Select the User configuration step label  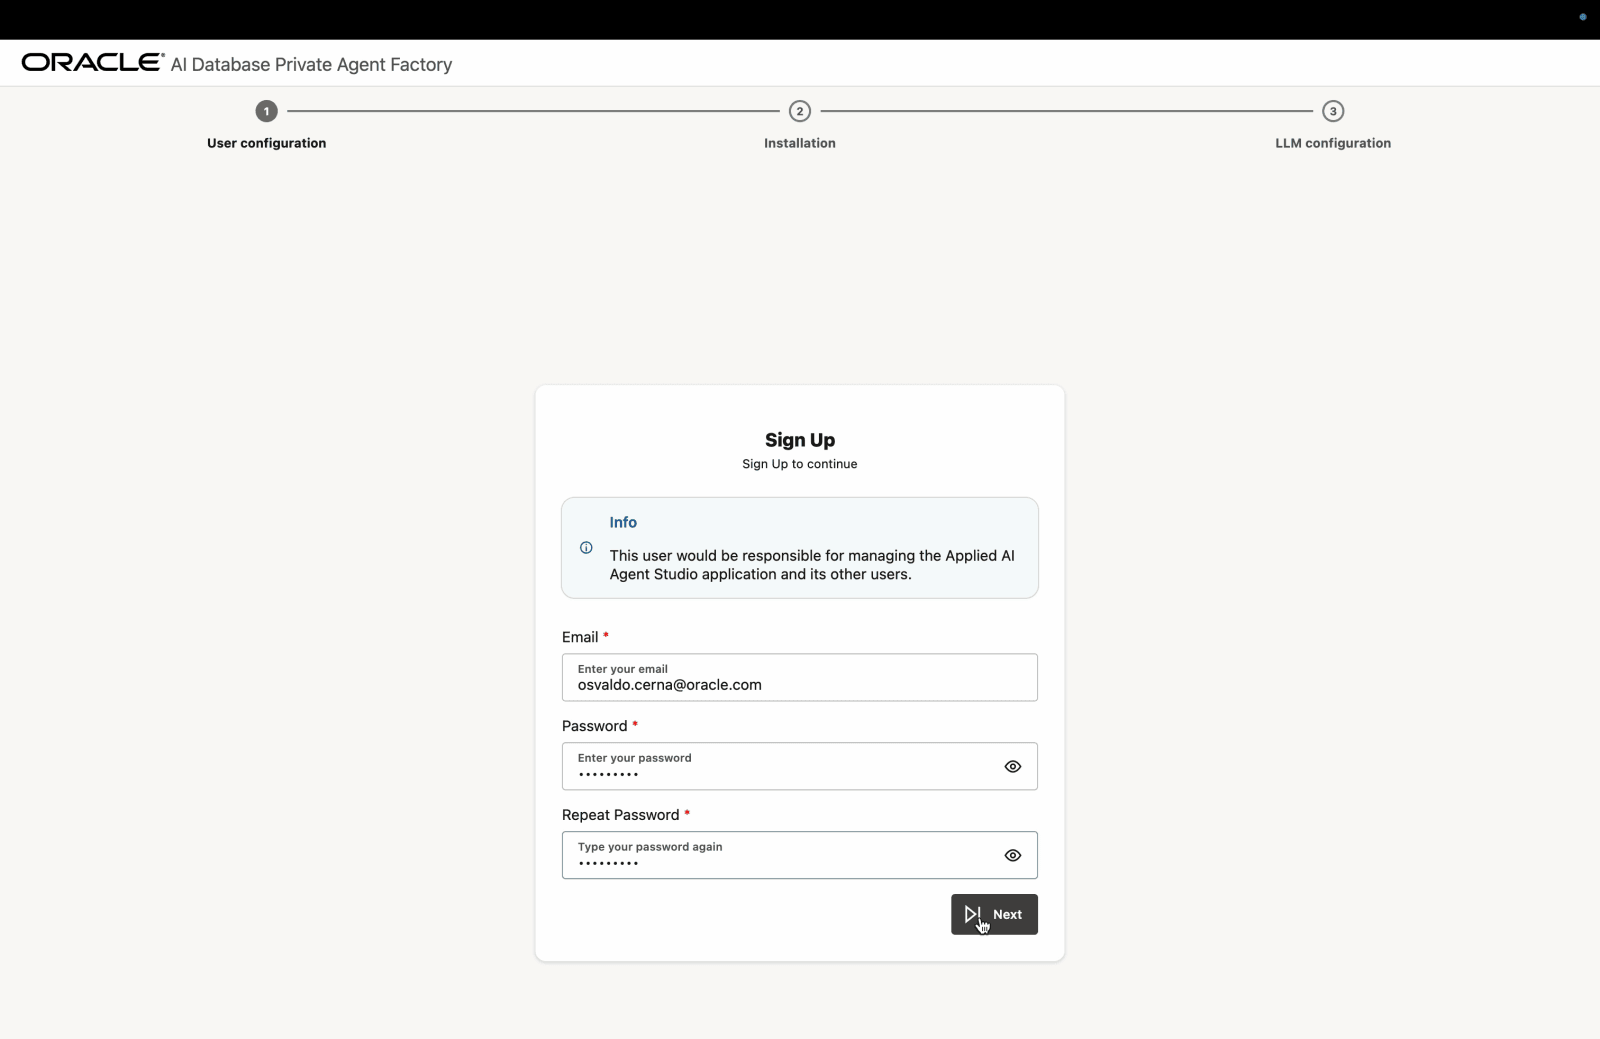tap(266, 143)
